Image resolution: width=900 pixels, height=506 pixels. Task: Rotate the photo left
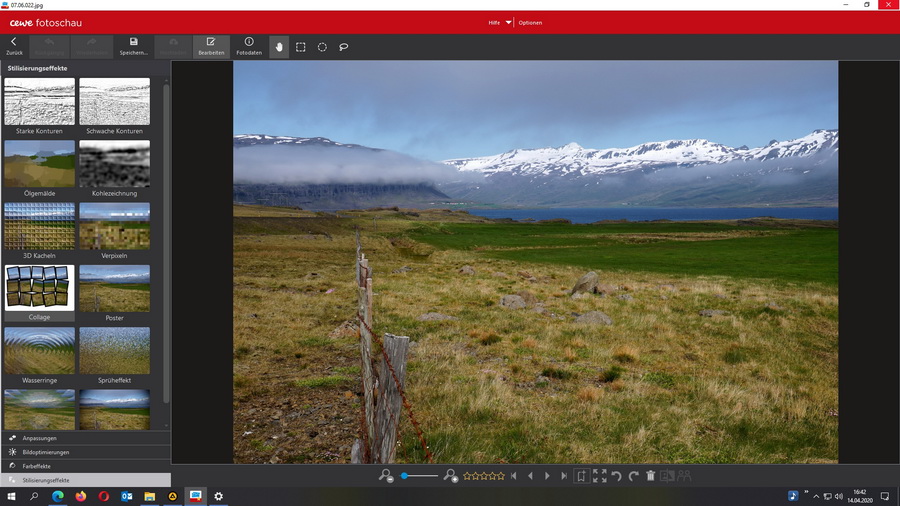click(x=617, y=477)
